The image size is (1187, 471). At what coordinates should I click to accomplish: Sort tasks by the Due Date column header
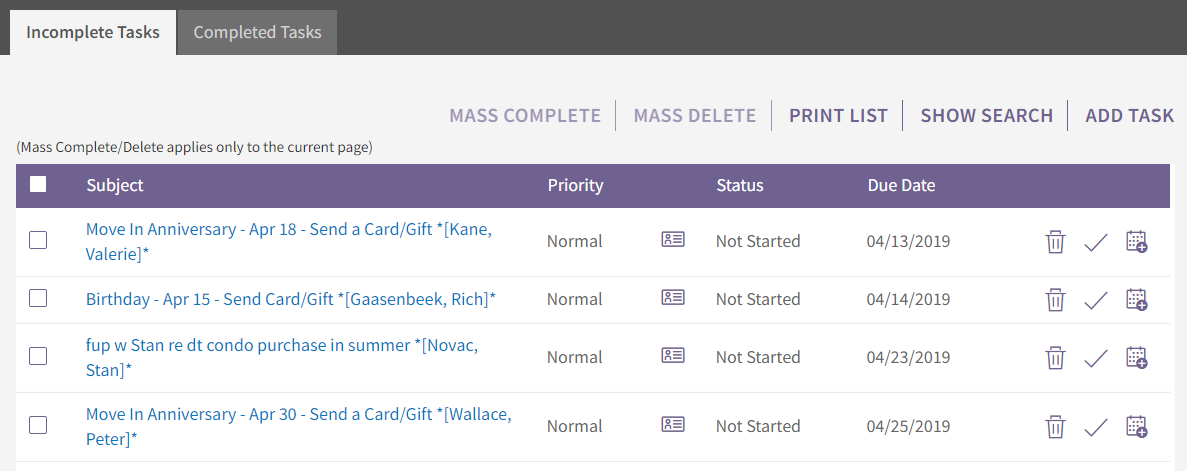point(901,186)
